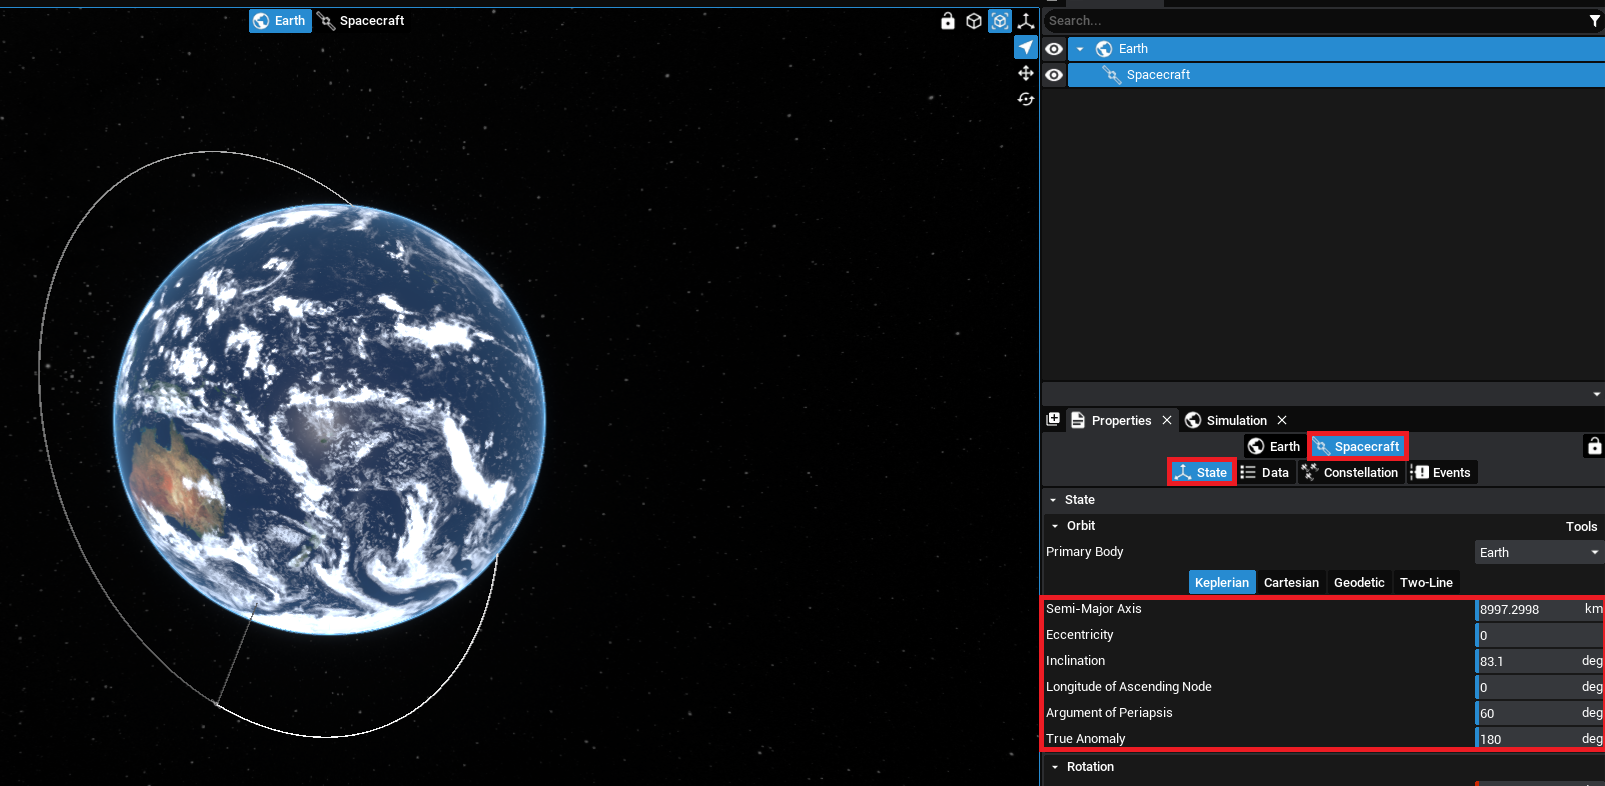1605x786 pixels.
Task: Open the State properties tab
Action: pos(1201,473)
